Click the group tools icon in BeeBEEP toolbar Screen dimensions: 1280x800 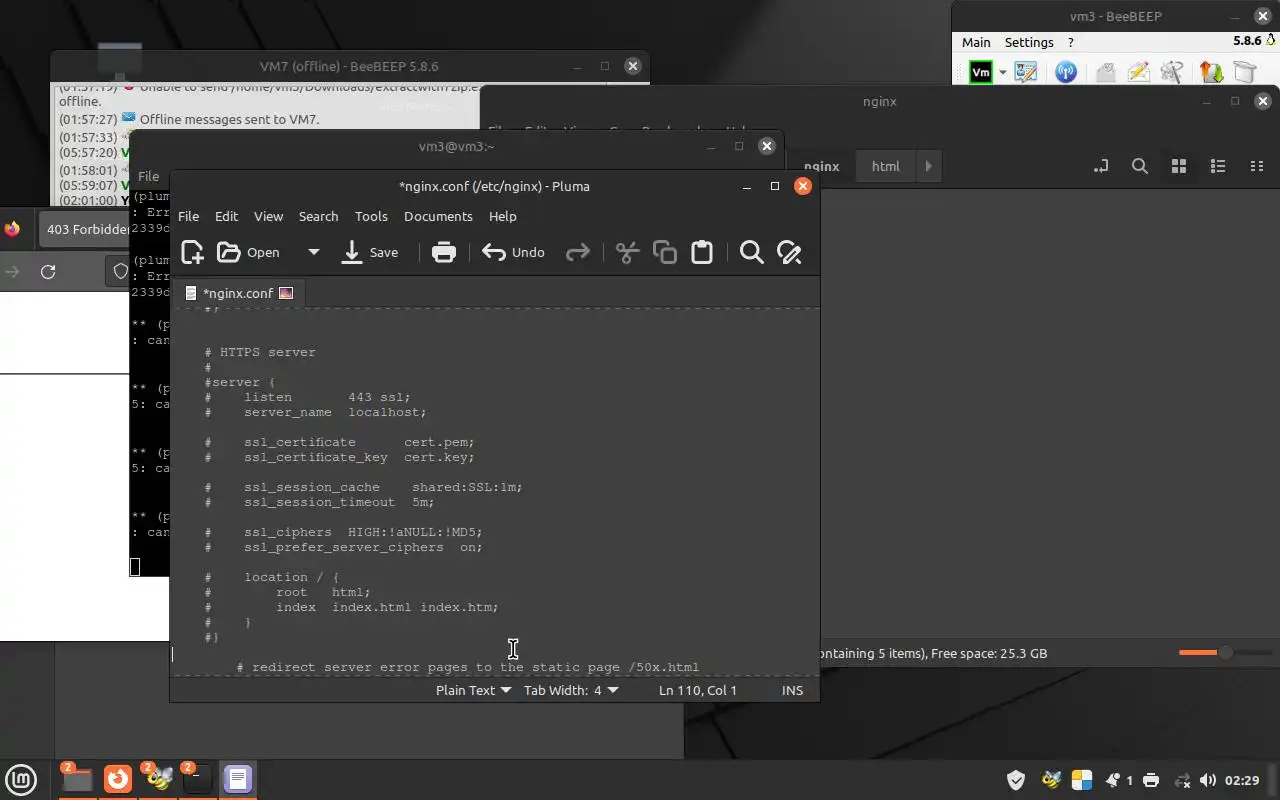1172,72
